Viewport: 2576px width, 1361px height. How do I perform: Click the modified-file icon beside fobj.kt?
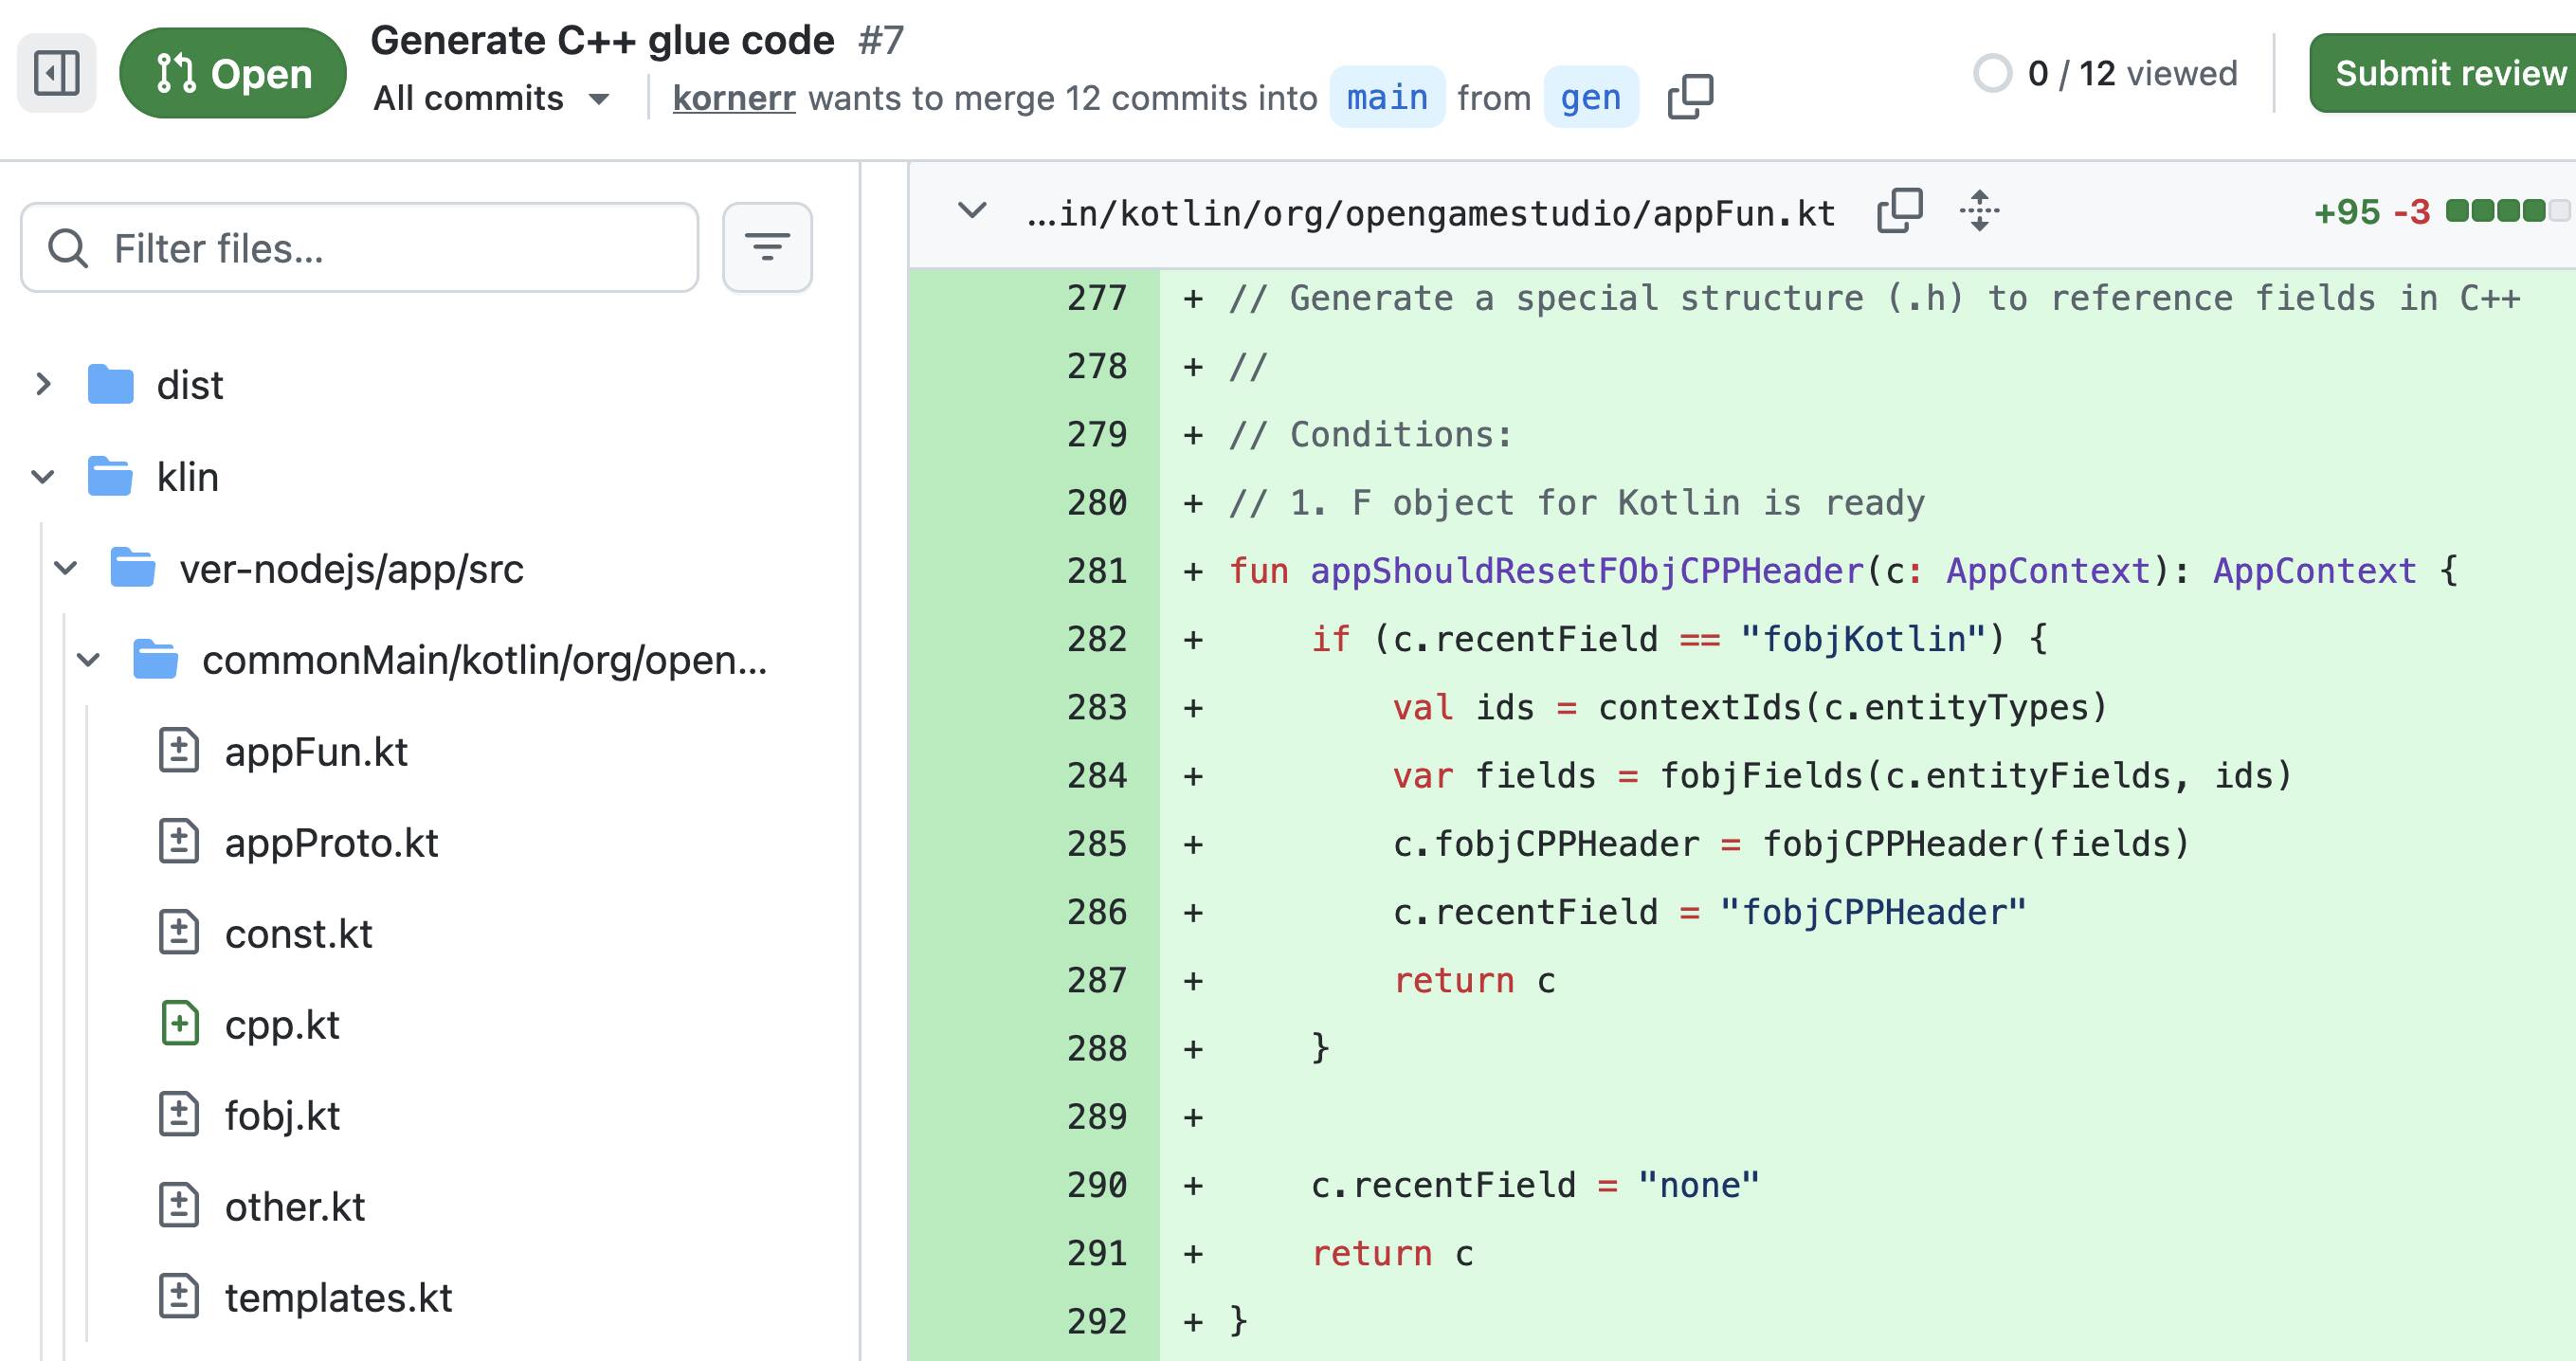coord(180,1115)
